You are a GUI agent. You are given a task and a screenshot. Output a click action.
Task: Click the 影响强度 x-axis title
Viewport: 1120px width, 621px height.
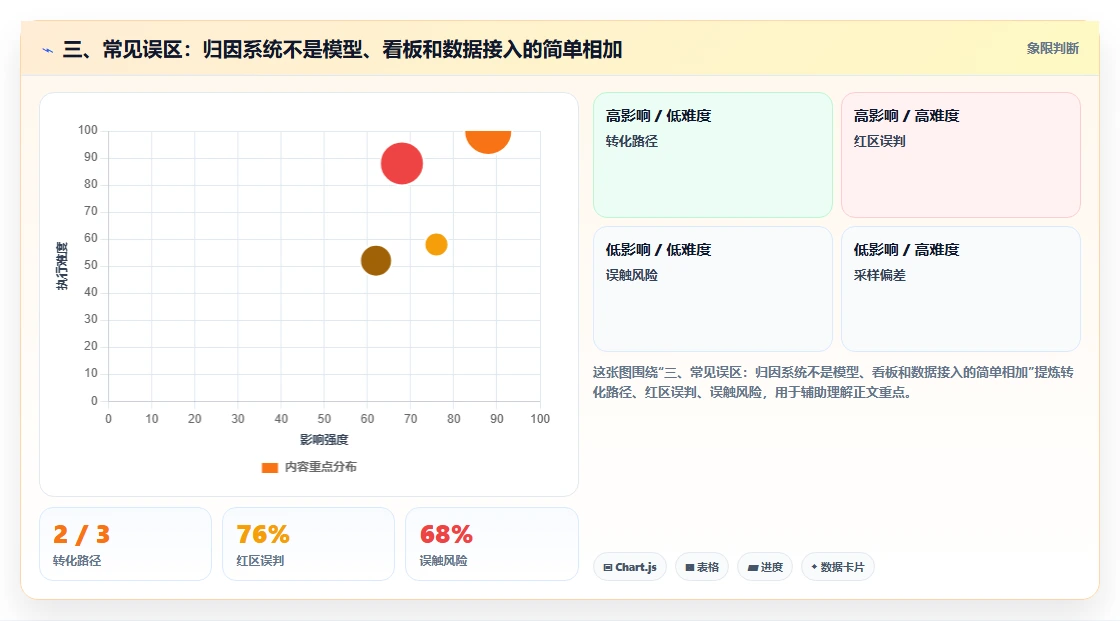coord(324,439)
